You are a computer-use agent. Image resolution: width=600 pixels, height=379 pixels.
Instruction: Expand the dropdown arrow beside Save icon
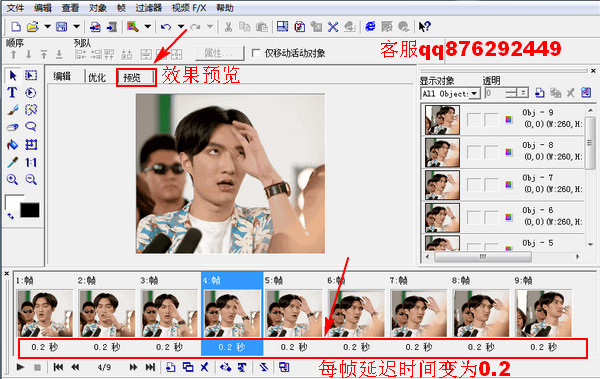(x=77, y=26)
